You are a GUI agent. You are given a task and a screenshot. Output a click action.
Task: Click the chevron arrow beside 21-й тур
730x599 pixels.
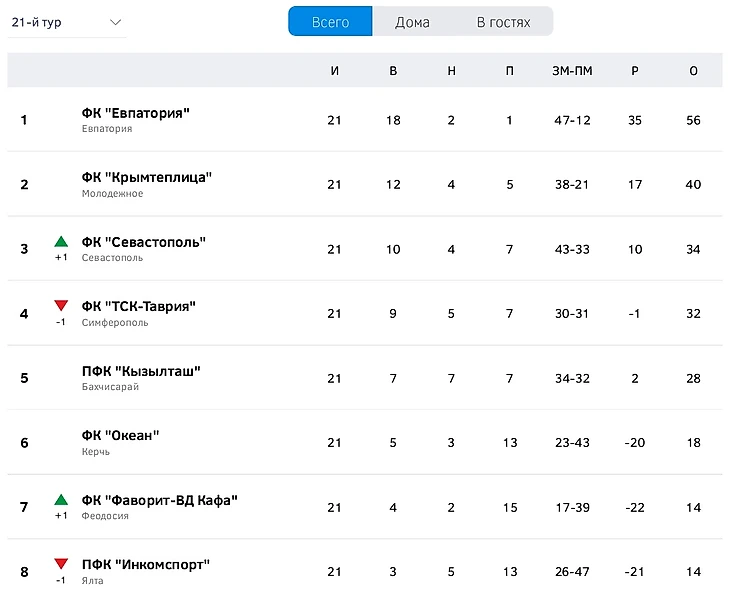click(x=115, y=22)
